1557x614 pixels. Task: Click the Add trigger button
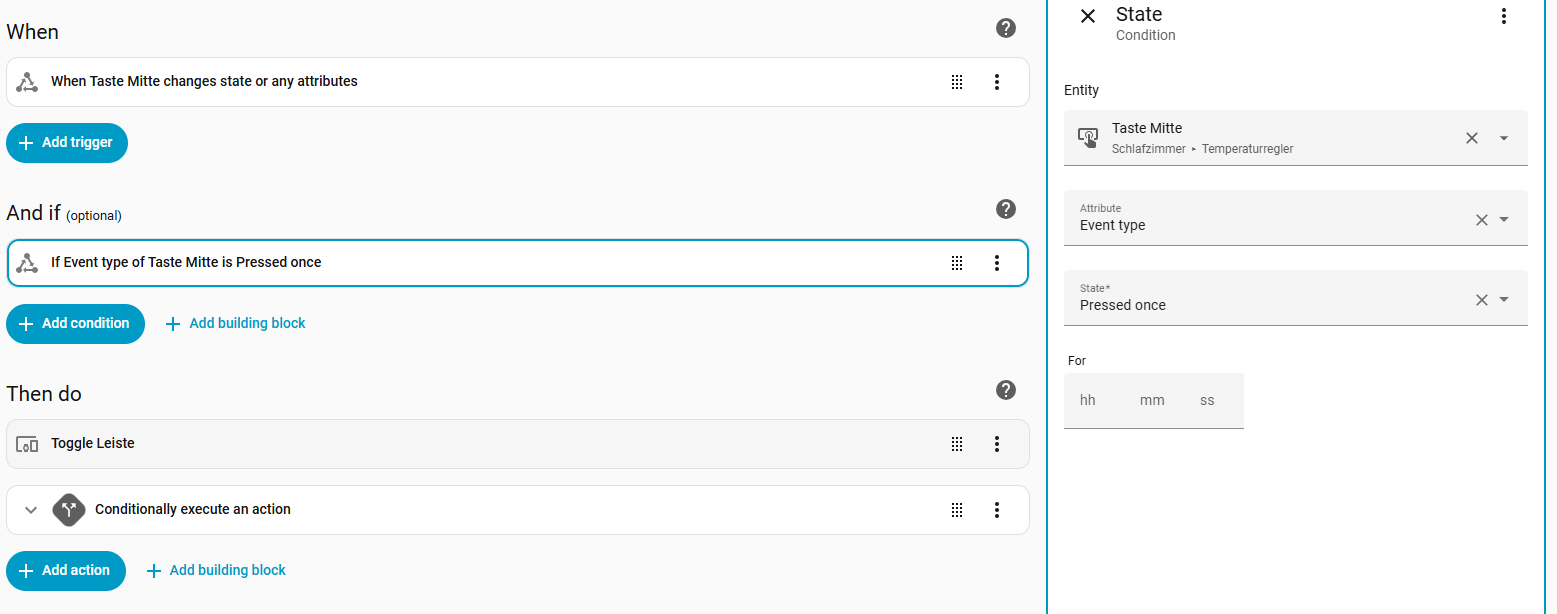click(x=67, y=143)
